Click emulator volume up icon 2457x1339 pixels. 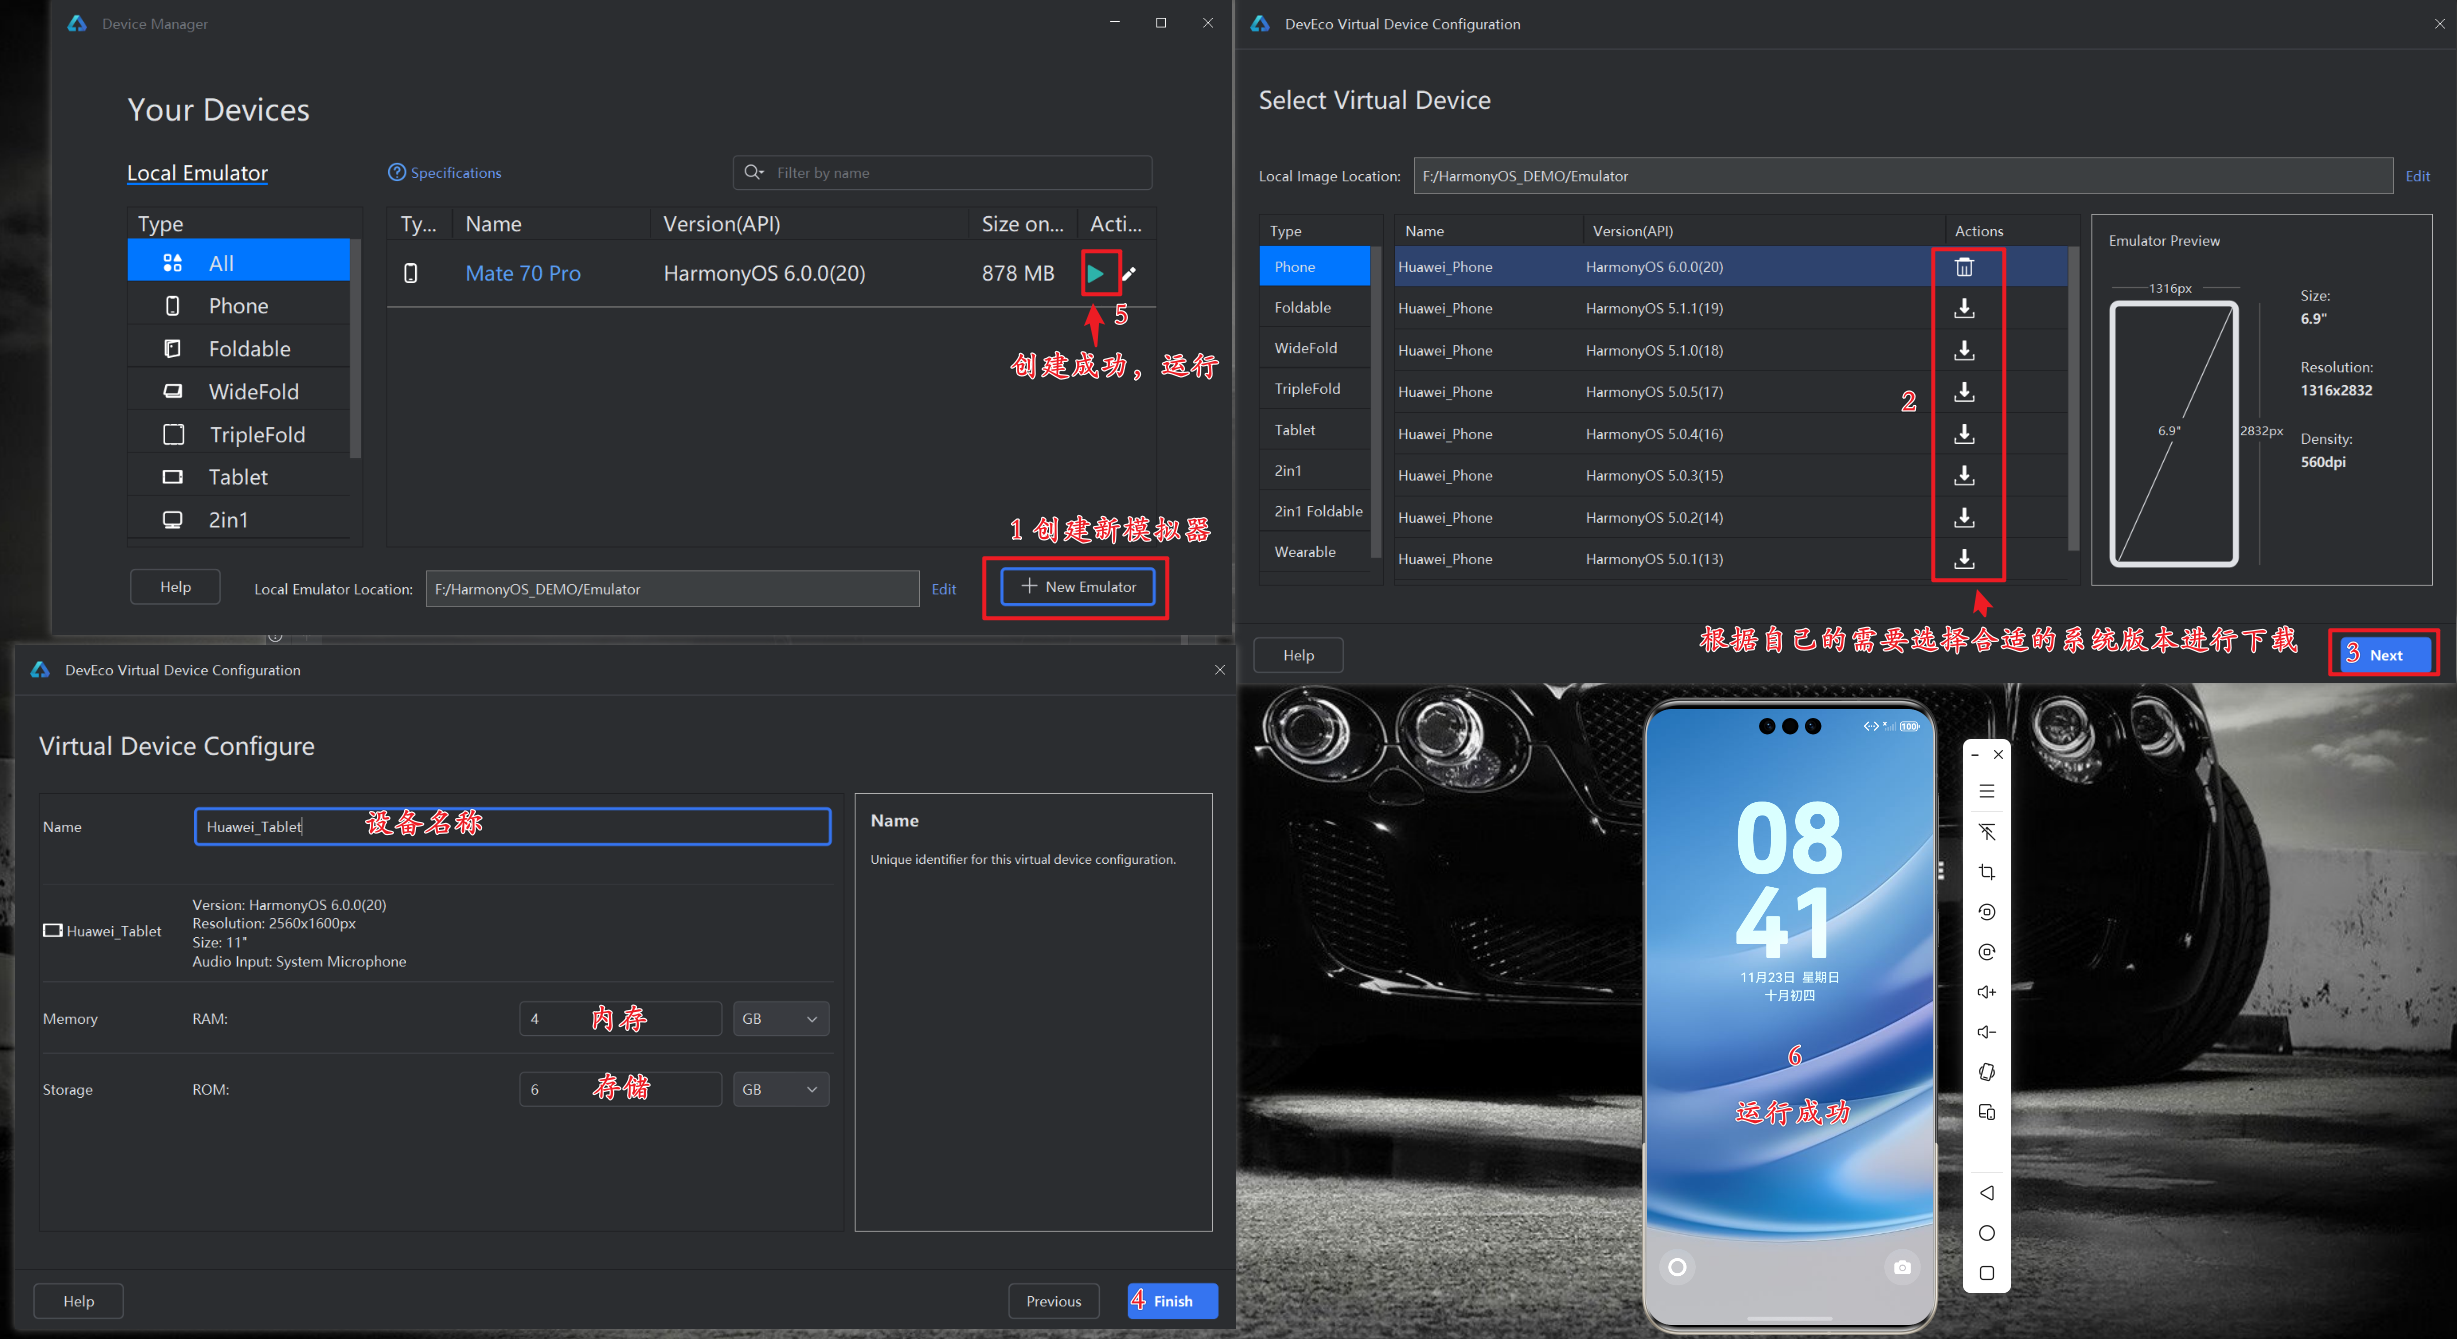coord(1986,992)
